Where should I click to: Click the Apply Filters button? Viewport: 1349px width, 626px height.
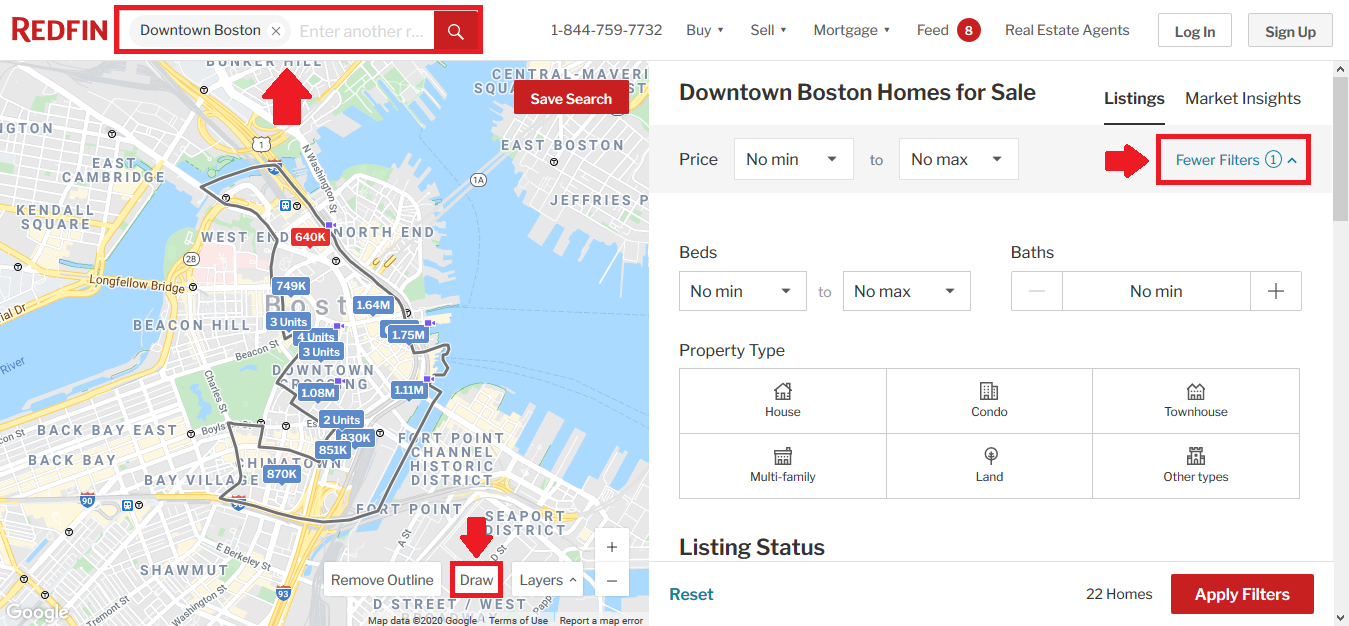[x=1242, y=593]
